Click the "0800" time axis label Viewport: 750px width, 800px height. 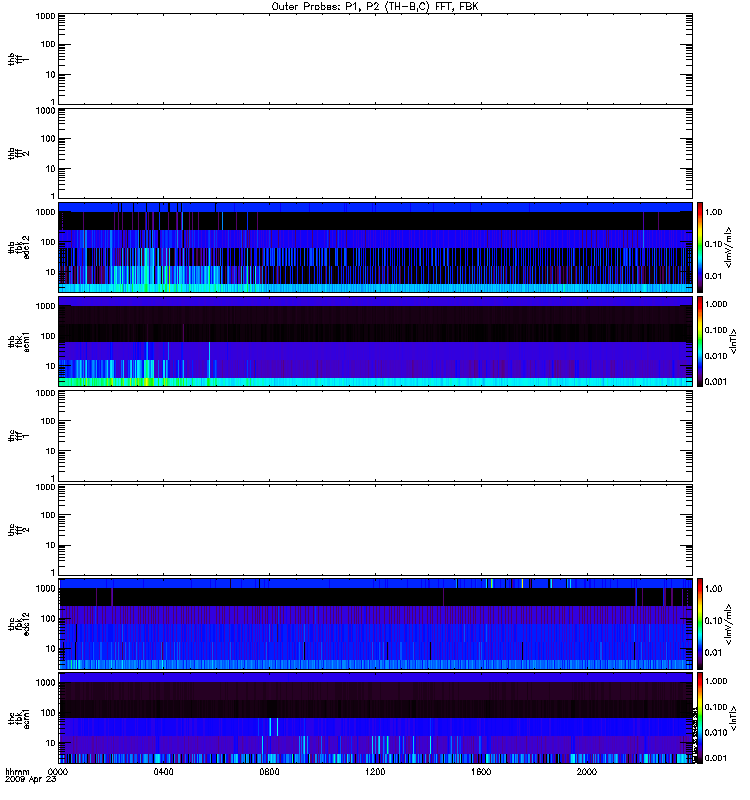(x=269, y=772)
